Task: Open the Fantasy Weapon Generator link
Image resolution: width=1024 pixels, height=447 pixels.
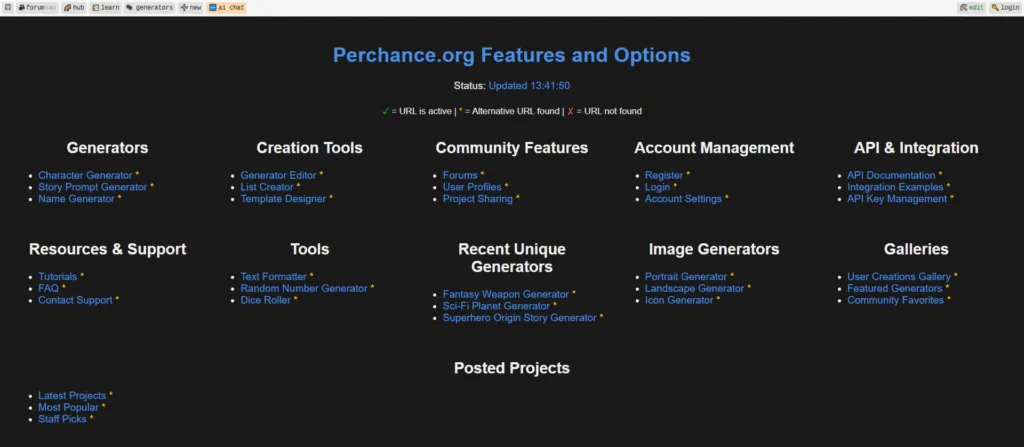Action: coord(505,294)
